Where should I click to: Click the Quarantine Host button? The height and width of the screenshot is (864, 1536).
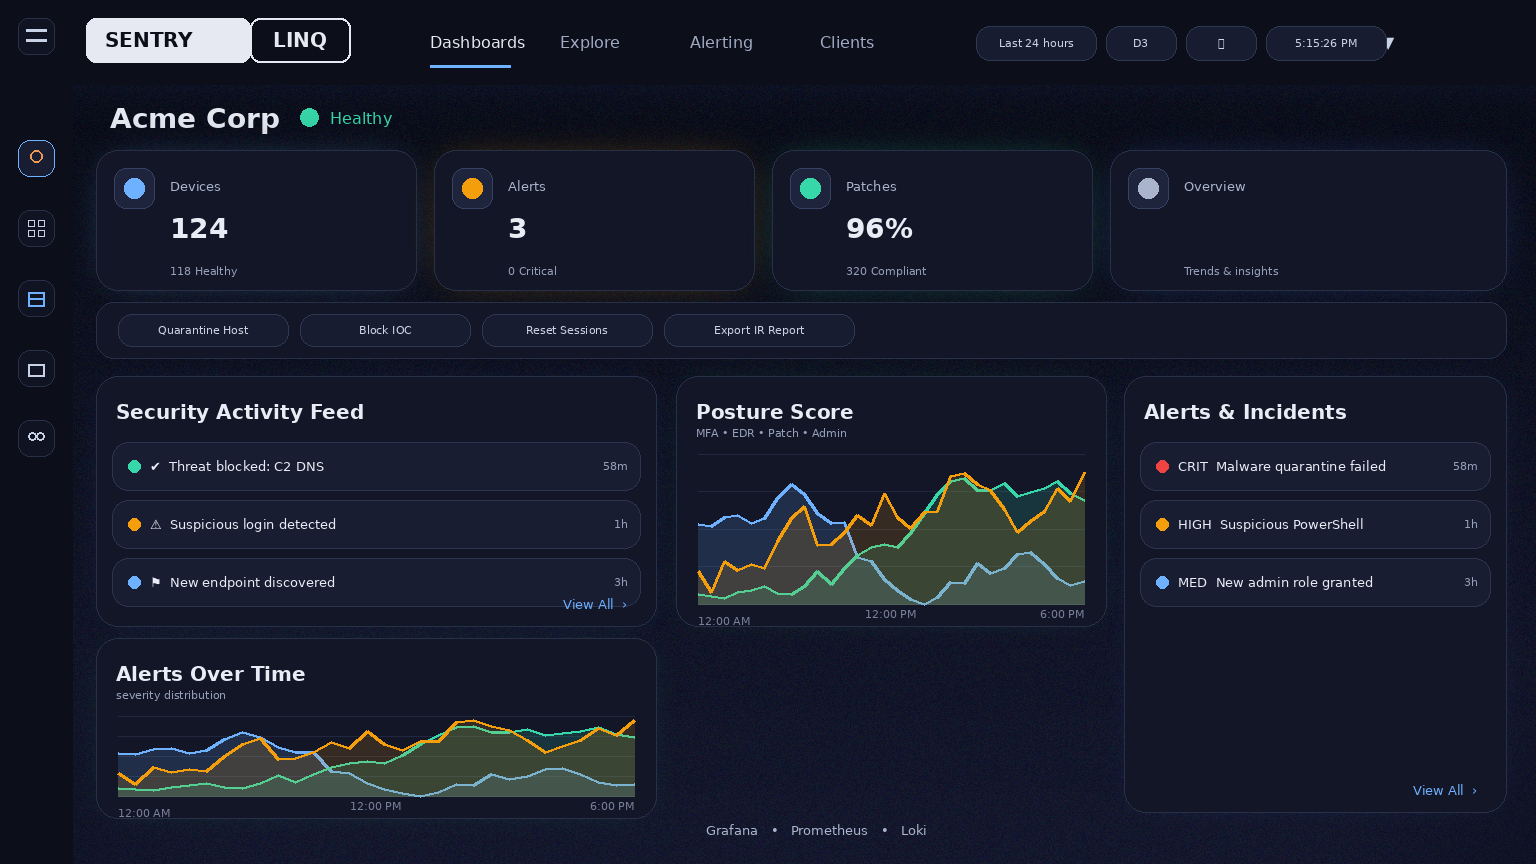203,330
